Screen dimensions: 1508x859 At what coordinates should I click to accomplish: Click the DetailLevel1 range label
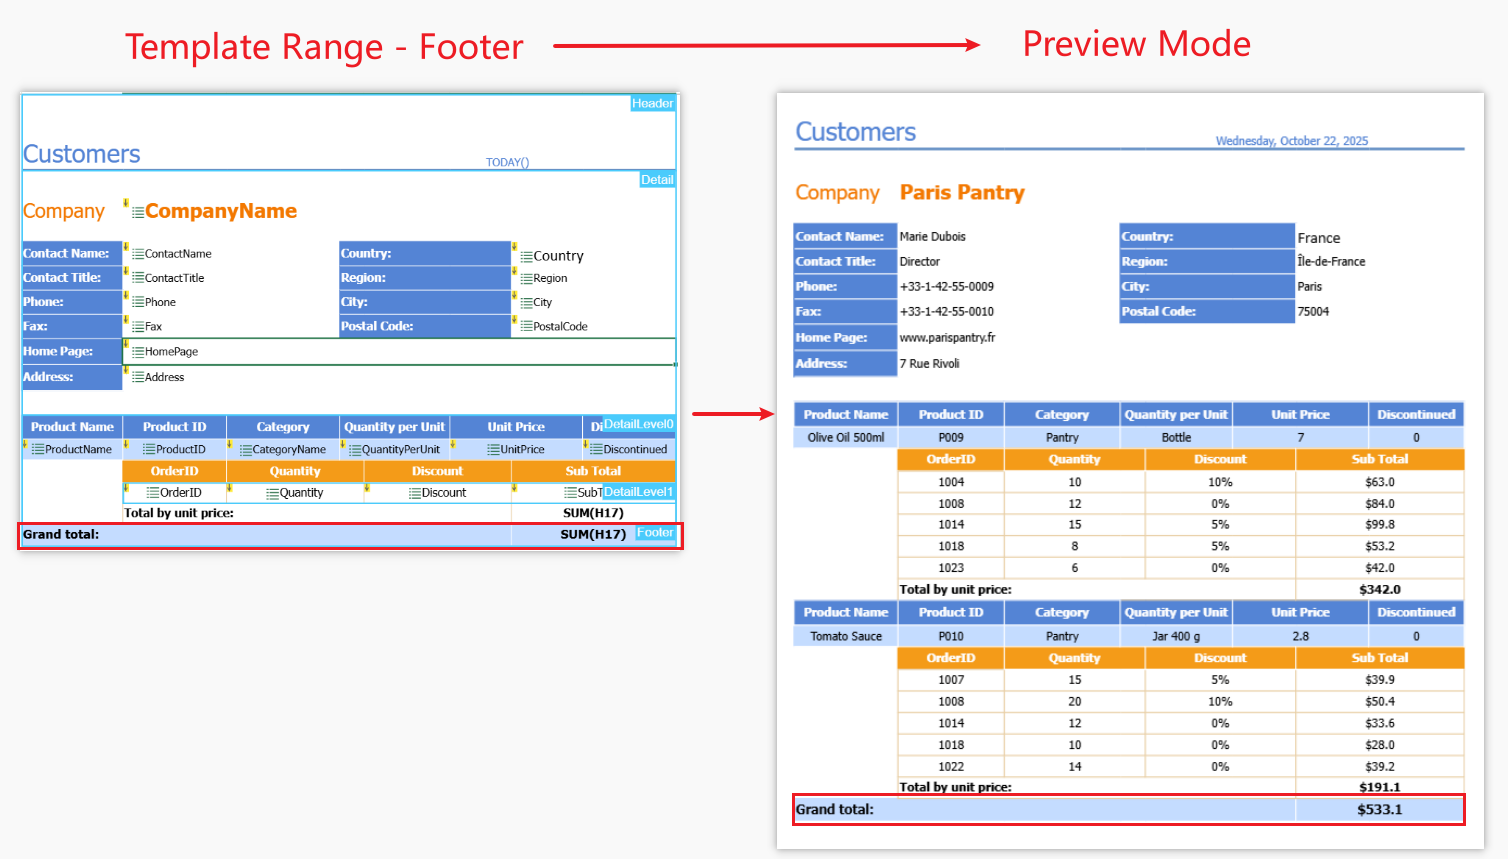click(638, 492)
